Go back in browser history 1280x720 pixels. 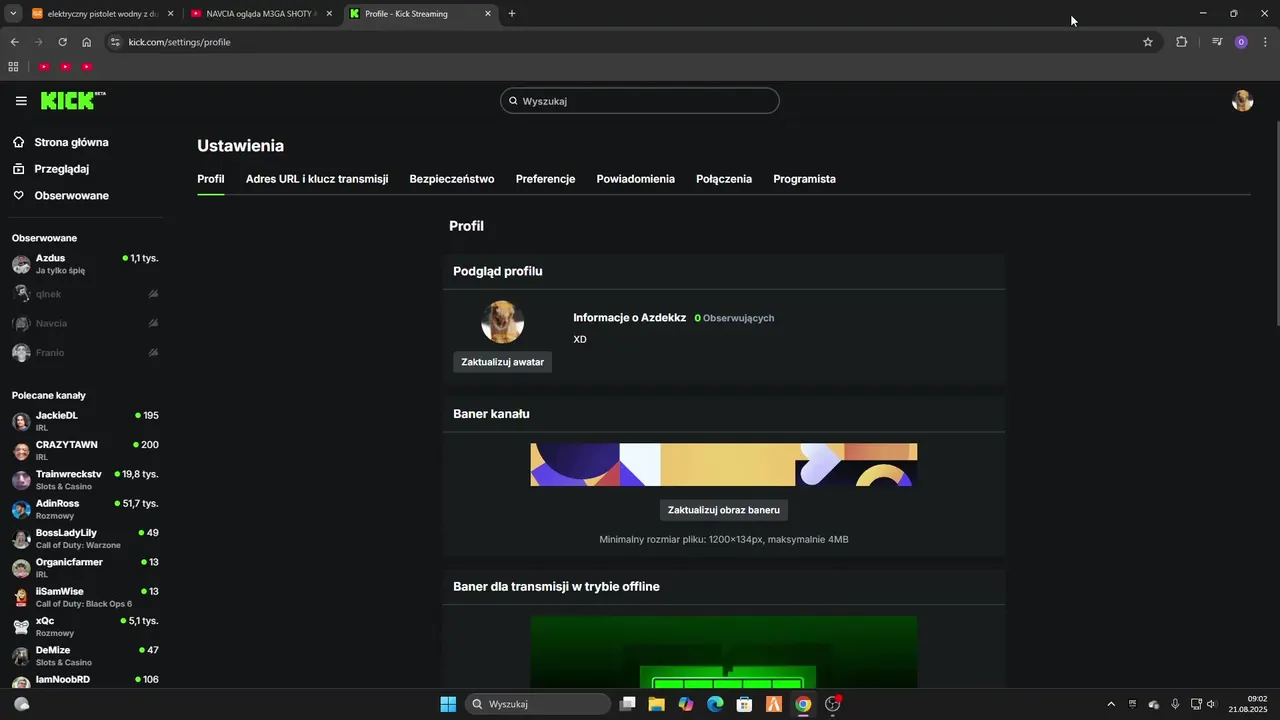pos(14,42)
